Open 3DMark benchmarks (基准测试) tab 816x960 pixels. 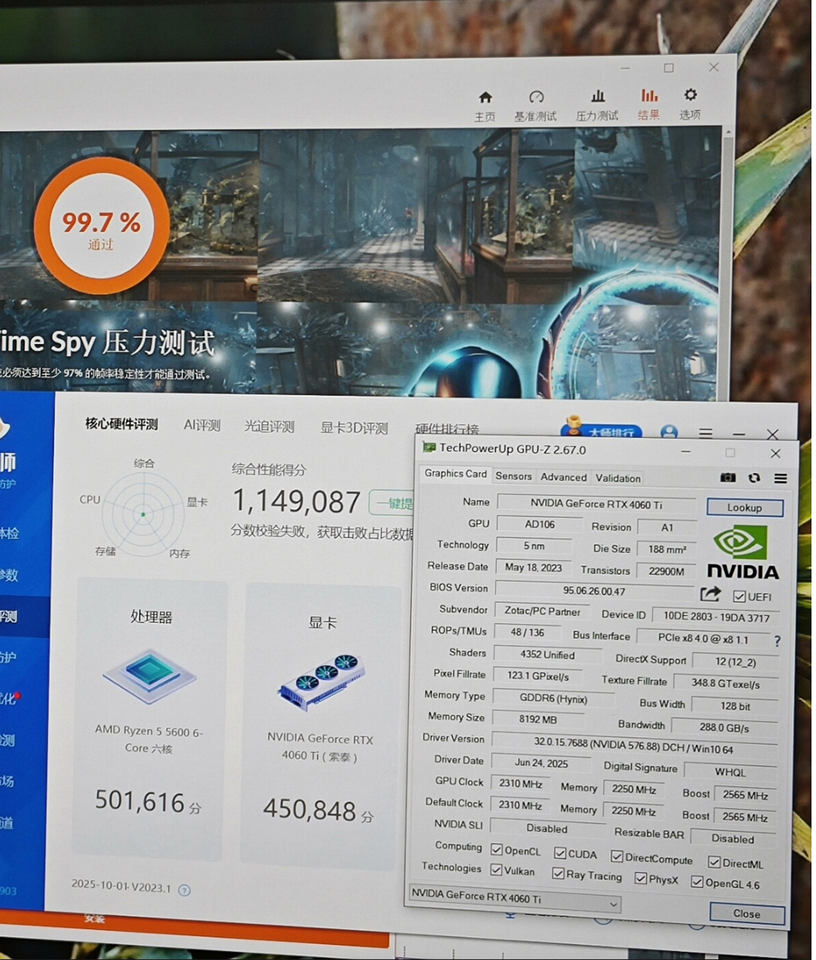click(x=536, y=105)
